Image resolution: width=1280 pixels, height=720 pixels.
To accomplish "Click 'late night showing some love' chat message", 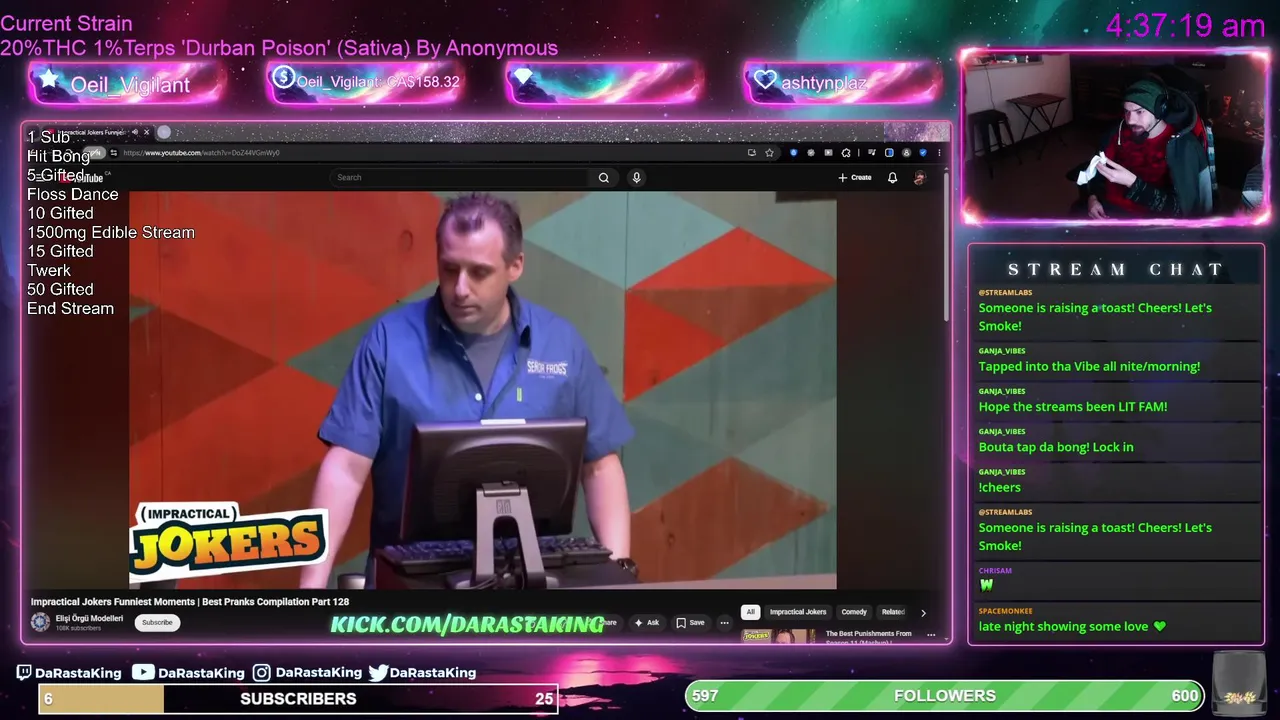I will tap(1072, 626).
